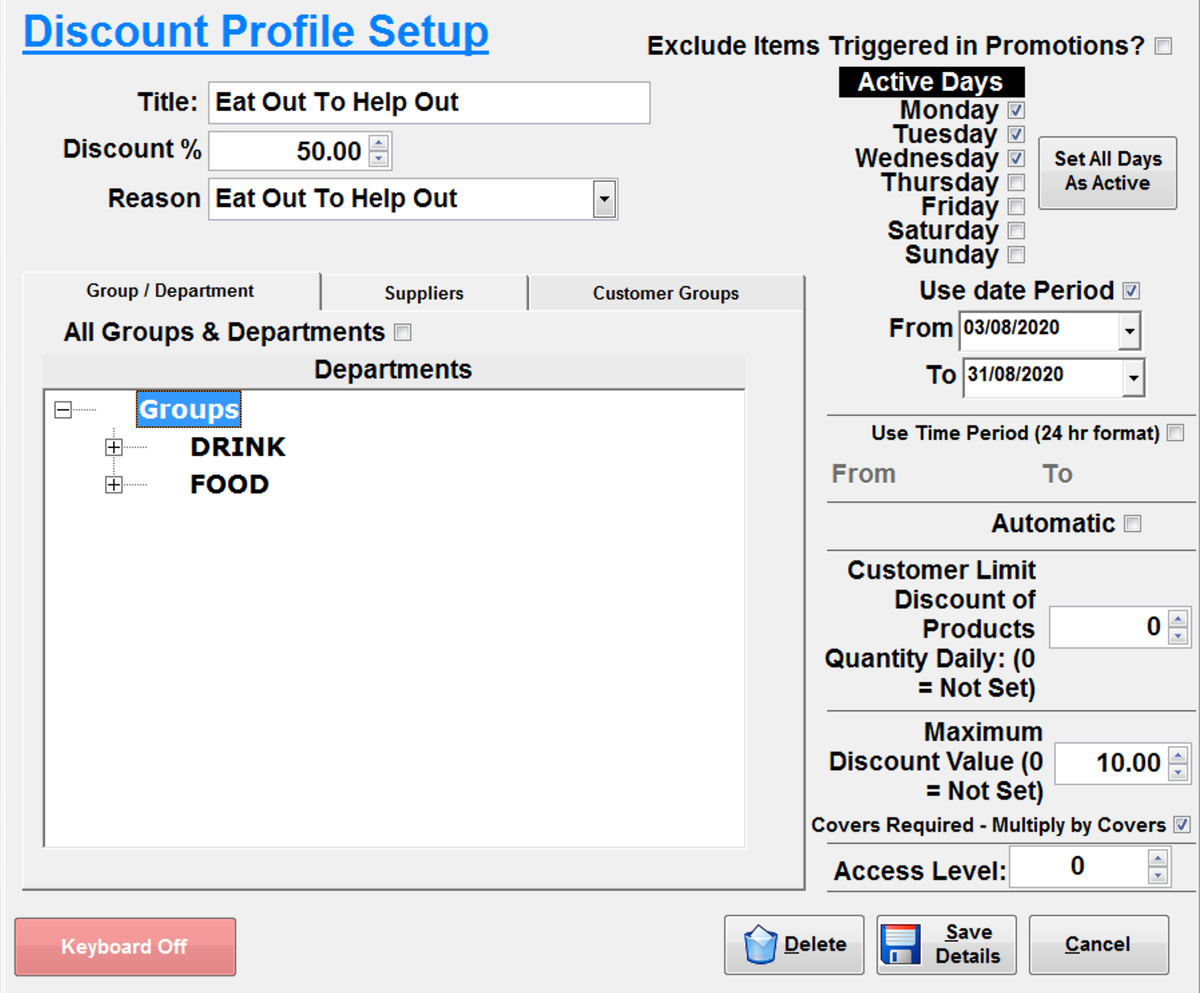Screen dimensions: 1200x993
Task: Click the Cancel button
Action: click(1098, 945)
